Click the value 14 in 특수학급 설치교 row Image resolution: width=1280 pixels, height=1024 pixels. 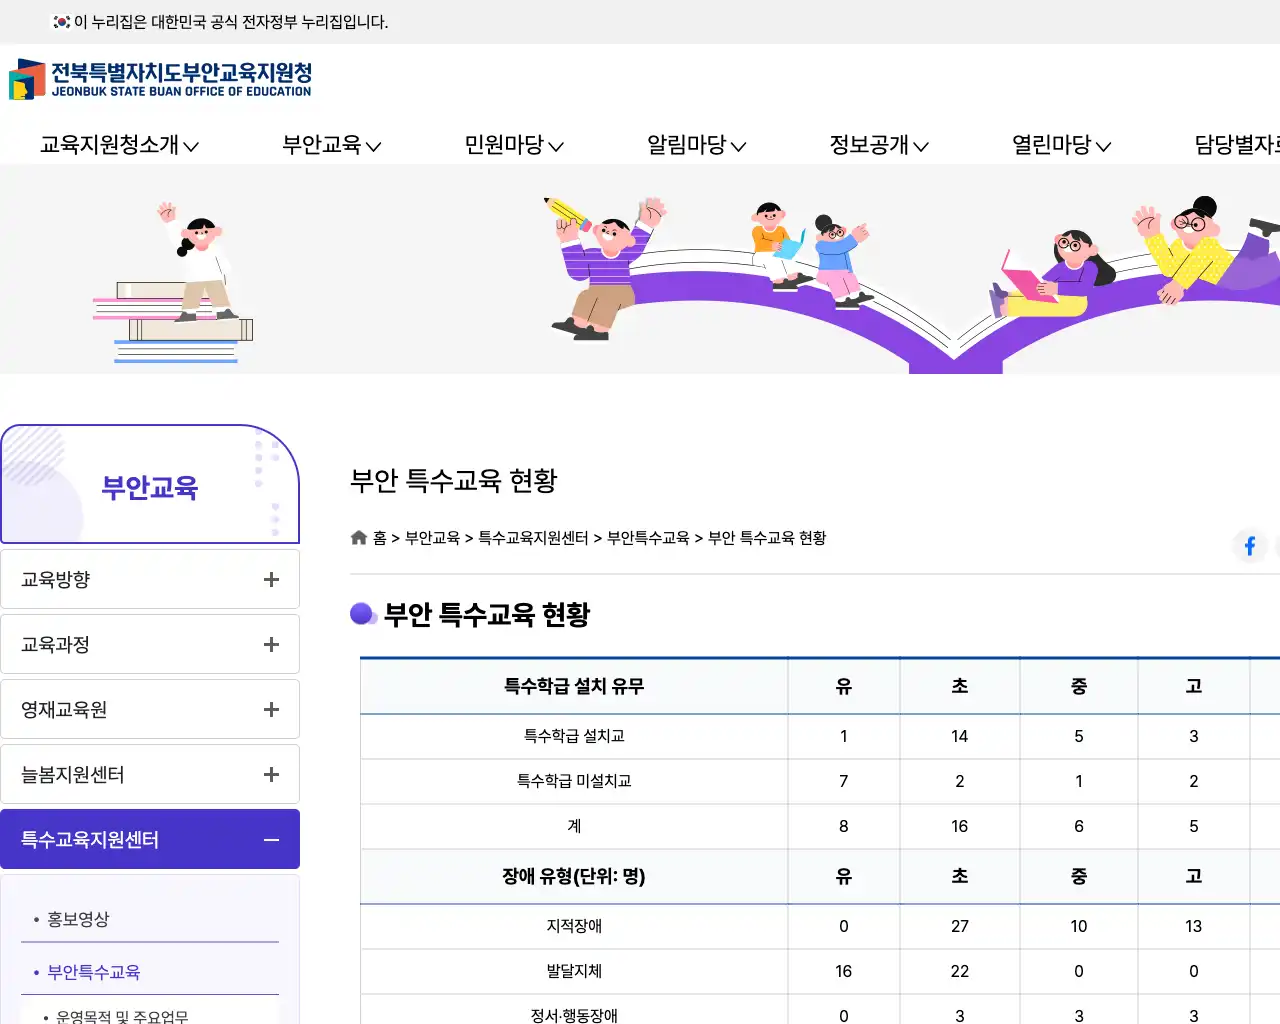[959, 736]
